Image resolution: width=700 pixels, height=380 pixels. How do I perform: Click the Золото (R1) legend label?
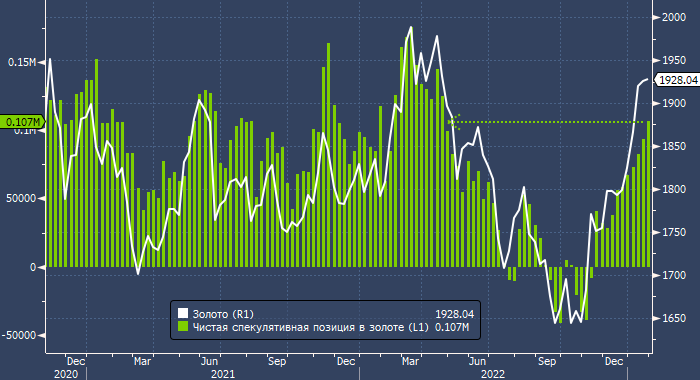[223, 314]
